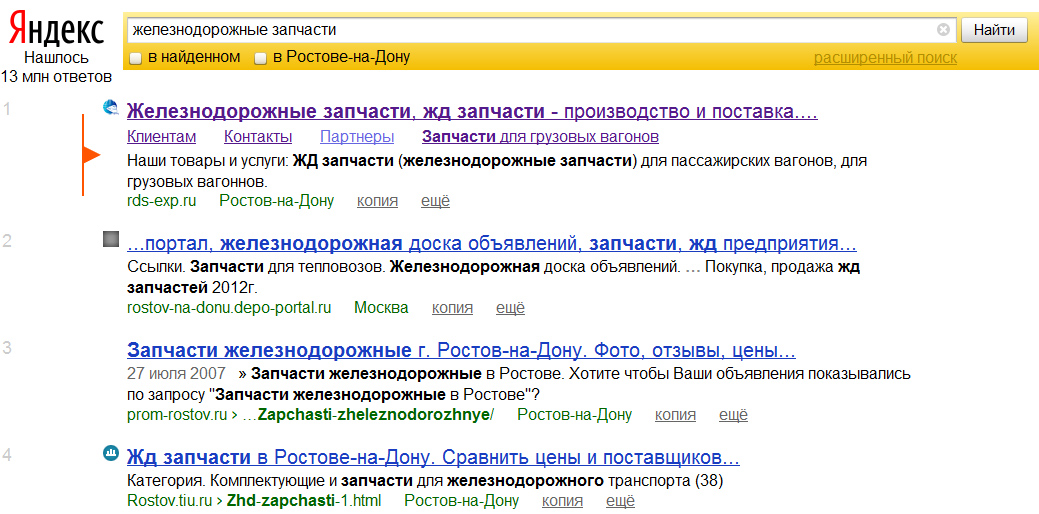1039x514 pixels.
Task: Click the Найти search button
Action: (x=995, y=30)
